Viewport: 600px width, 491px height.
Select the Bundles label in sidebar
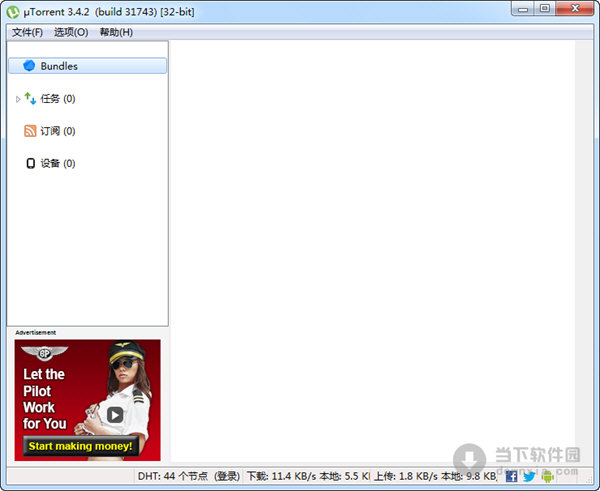[x=59, y=66]
